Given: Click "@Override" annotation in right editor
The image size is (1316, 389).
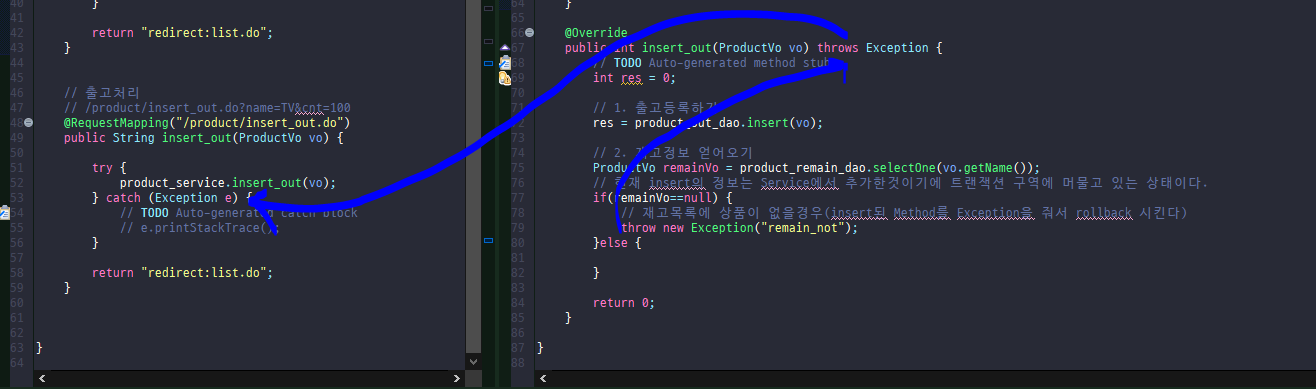Looking at the screenshot, I should (596, 33).
